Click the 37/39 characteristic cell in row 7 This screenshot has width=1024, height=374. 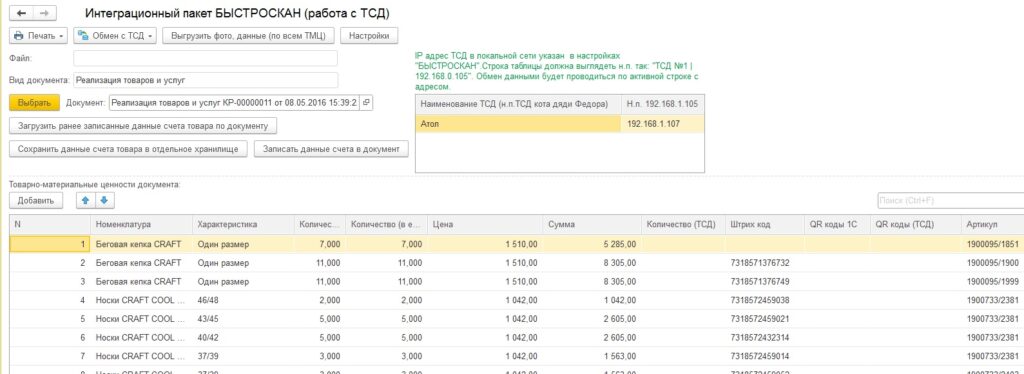(x=243, y=356)
